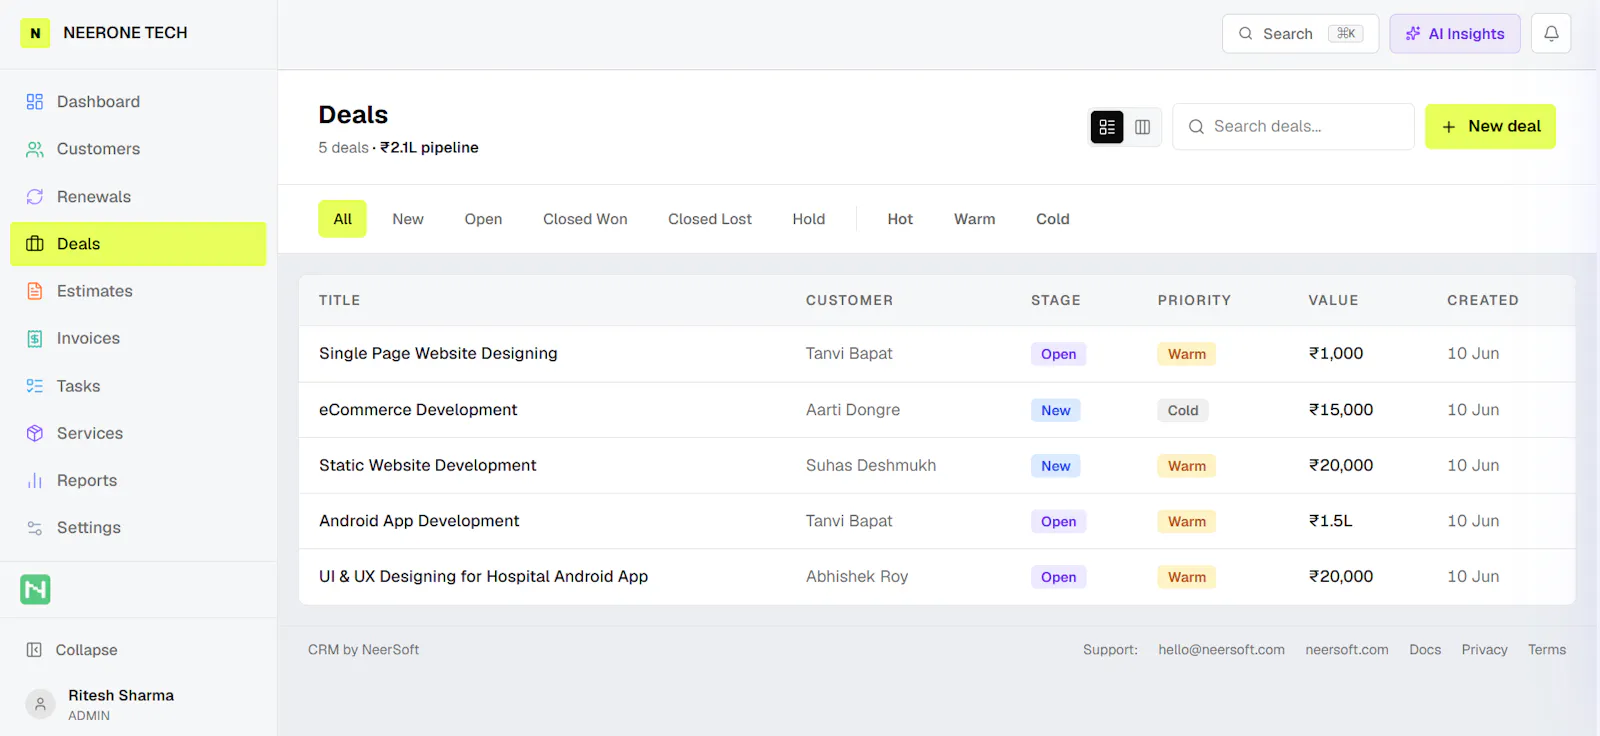Screen dimensions: 1600x736
Task: Open Invoices in sidebar
Action: tap(138, 339)
